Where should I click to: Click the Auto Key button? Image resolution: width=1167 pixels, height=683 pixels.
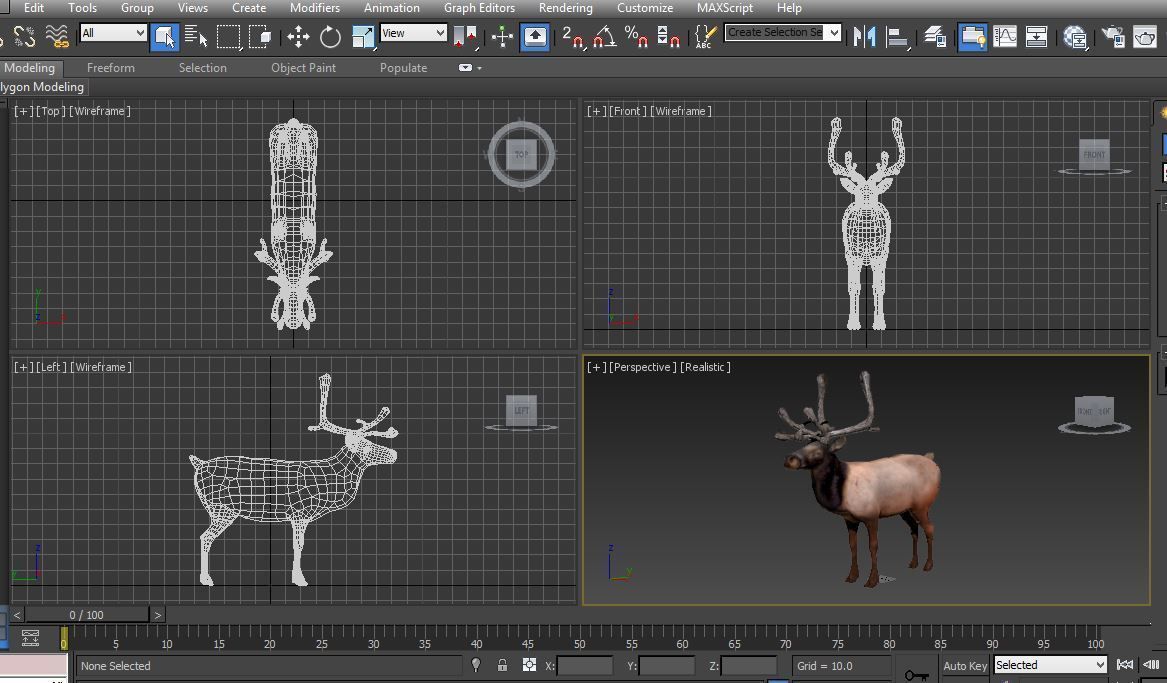pos(965,666)
